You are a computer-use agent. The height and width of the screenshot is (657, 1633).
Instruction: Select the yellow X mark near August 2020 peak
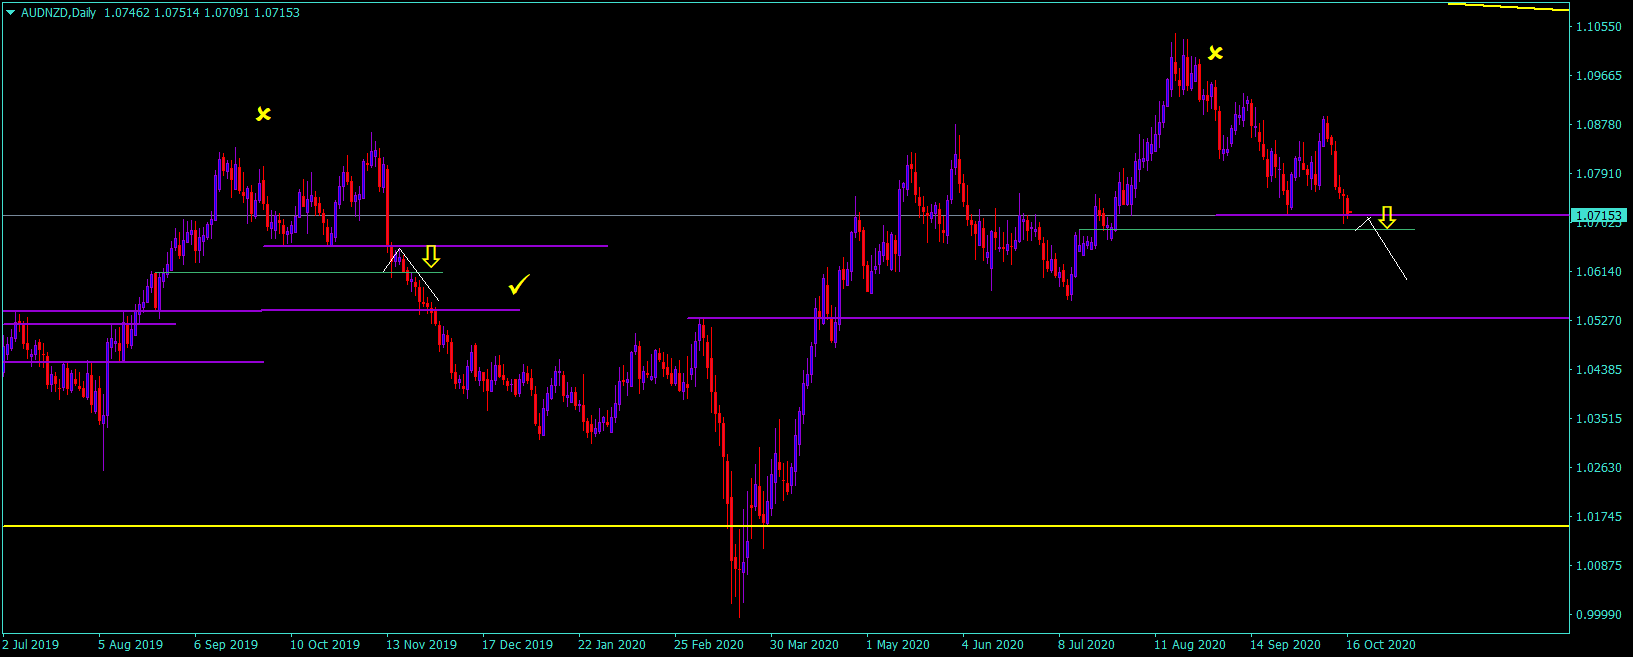1215,53
